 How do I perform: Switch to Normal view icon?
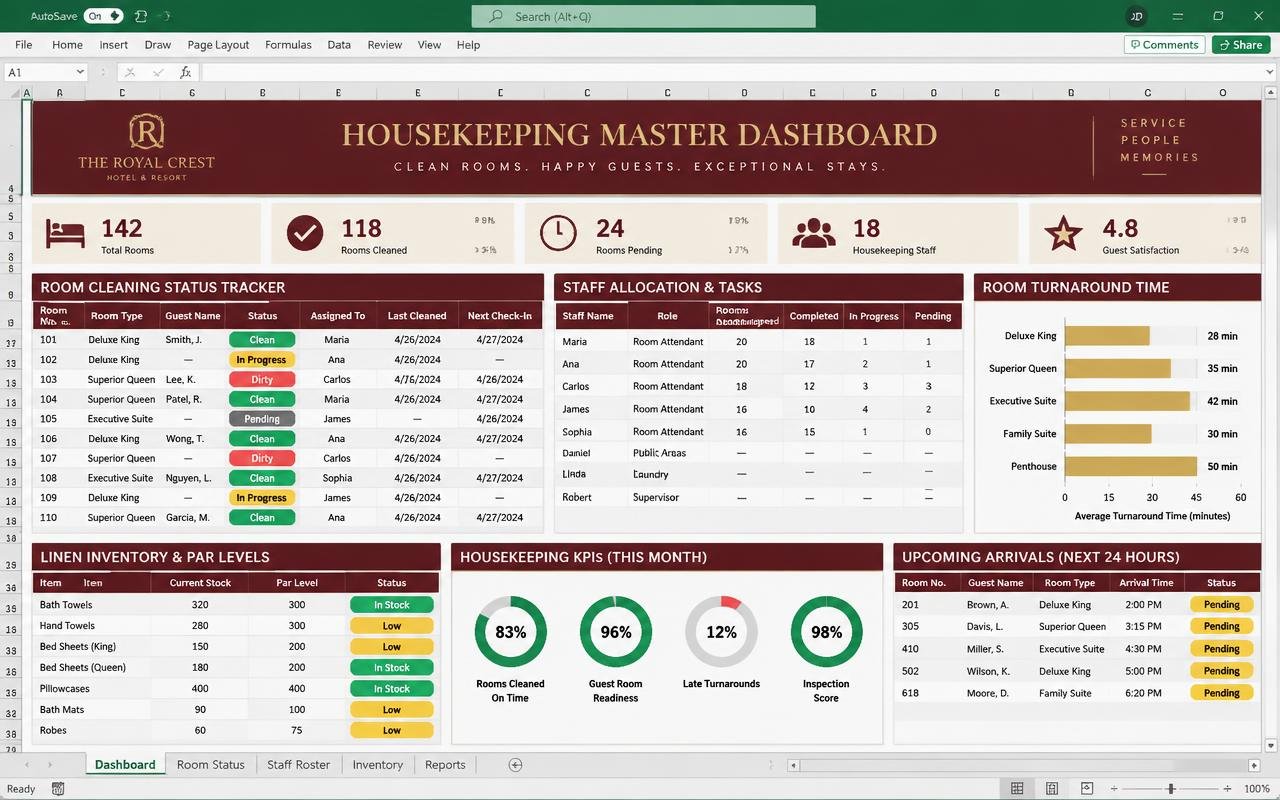tap(1017, 789)
